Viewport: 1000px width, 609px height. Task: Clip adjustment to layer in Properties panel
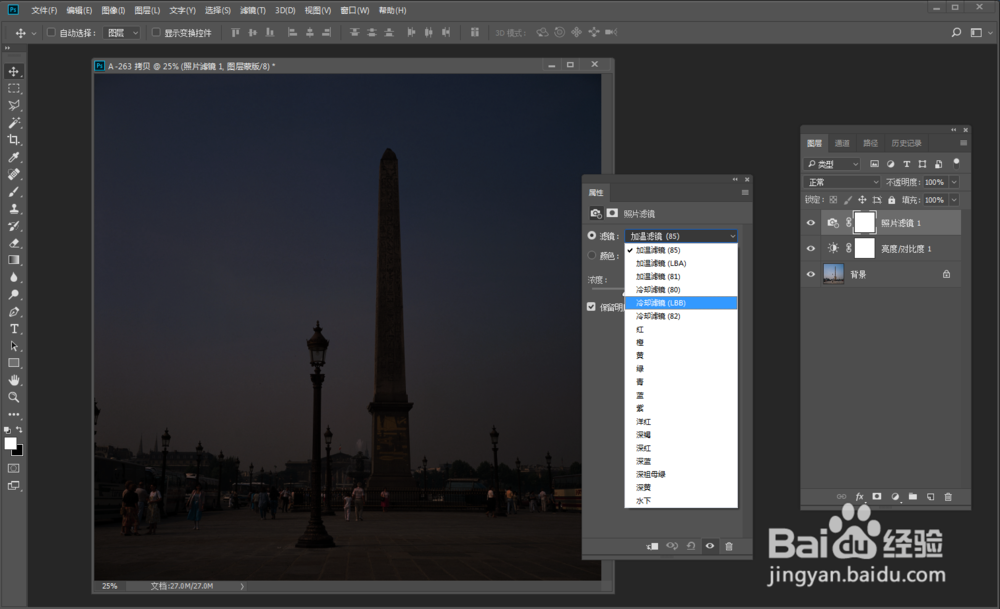tap(652, 547)
